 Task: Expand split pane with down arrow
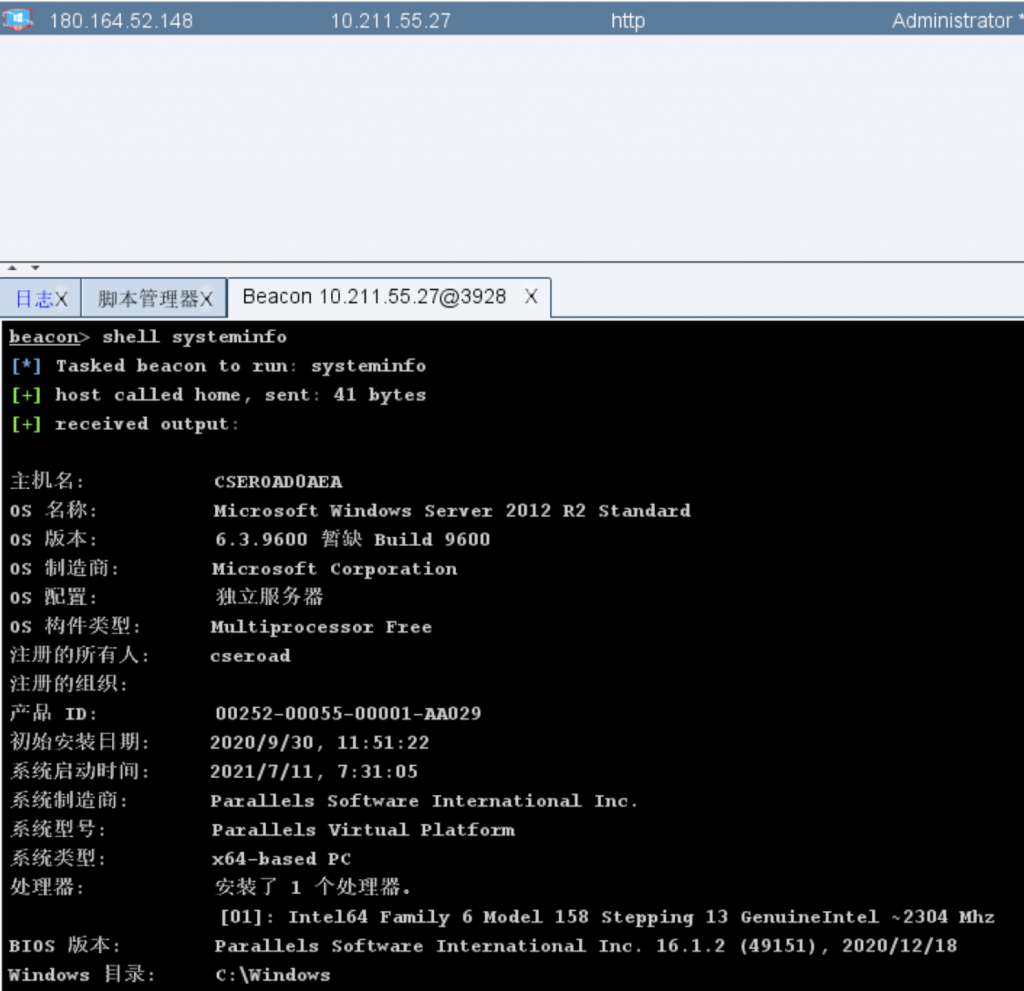[x=35, y=267]
